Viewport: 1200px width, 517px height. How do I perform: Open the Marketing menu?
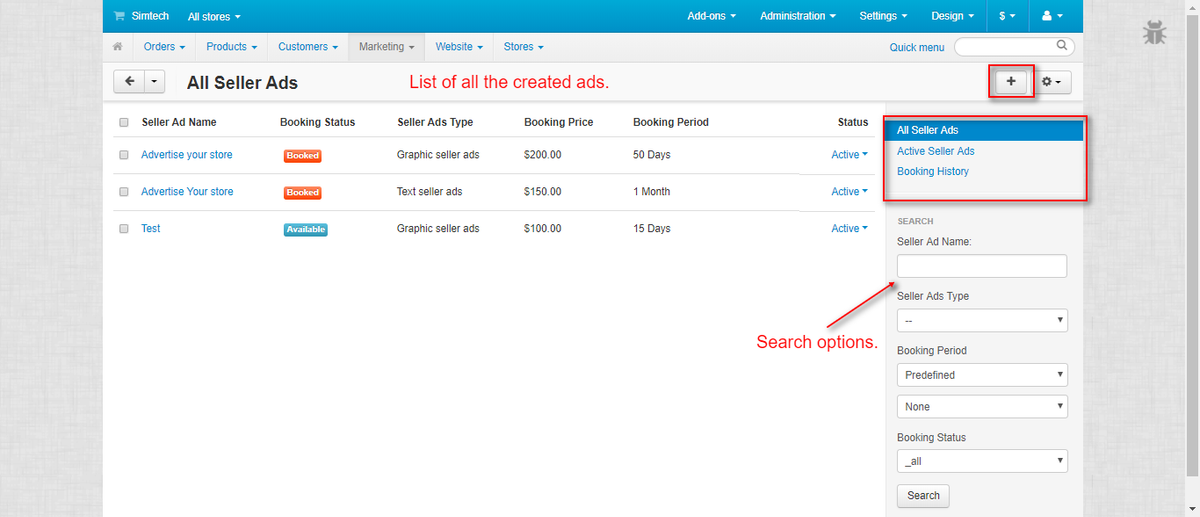[x=386, y=47]
